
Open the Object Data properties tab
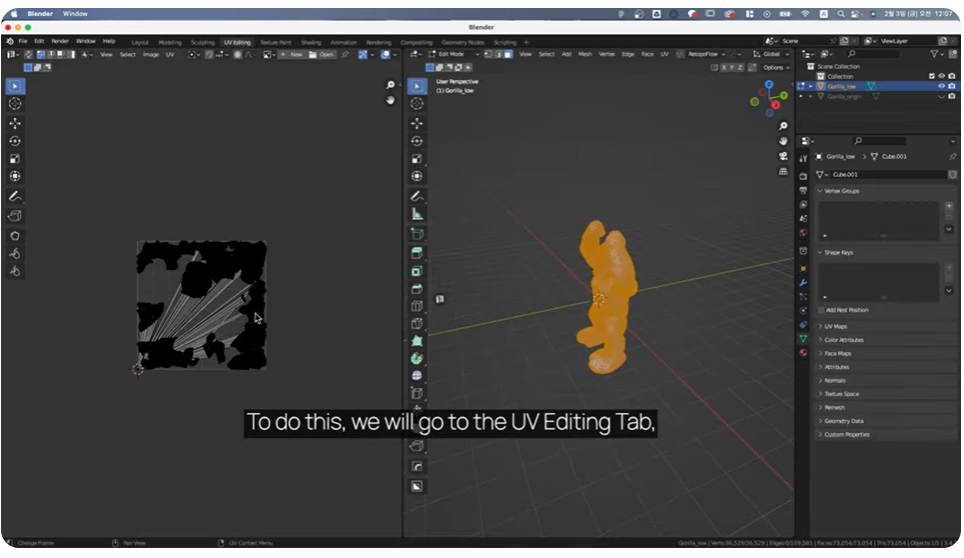point(803,339)
